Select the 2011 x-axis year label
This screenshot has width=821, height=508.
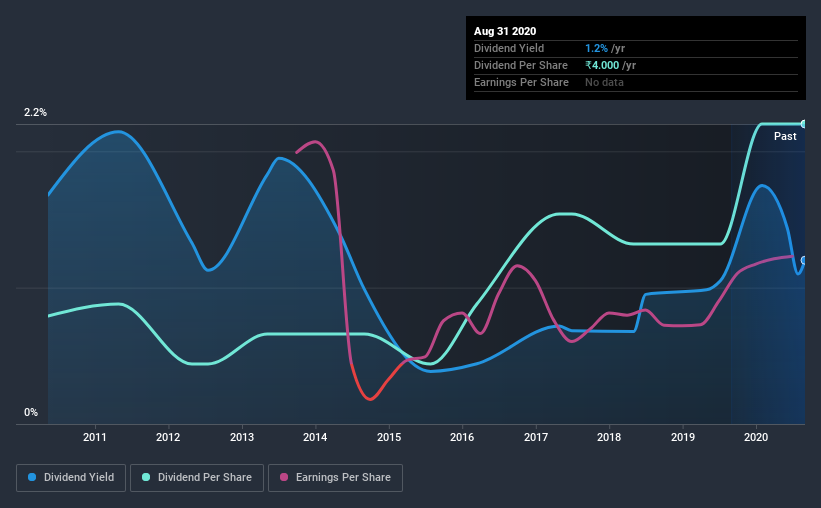[95, 437]
